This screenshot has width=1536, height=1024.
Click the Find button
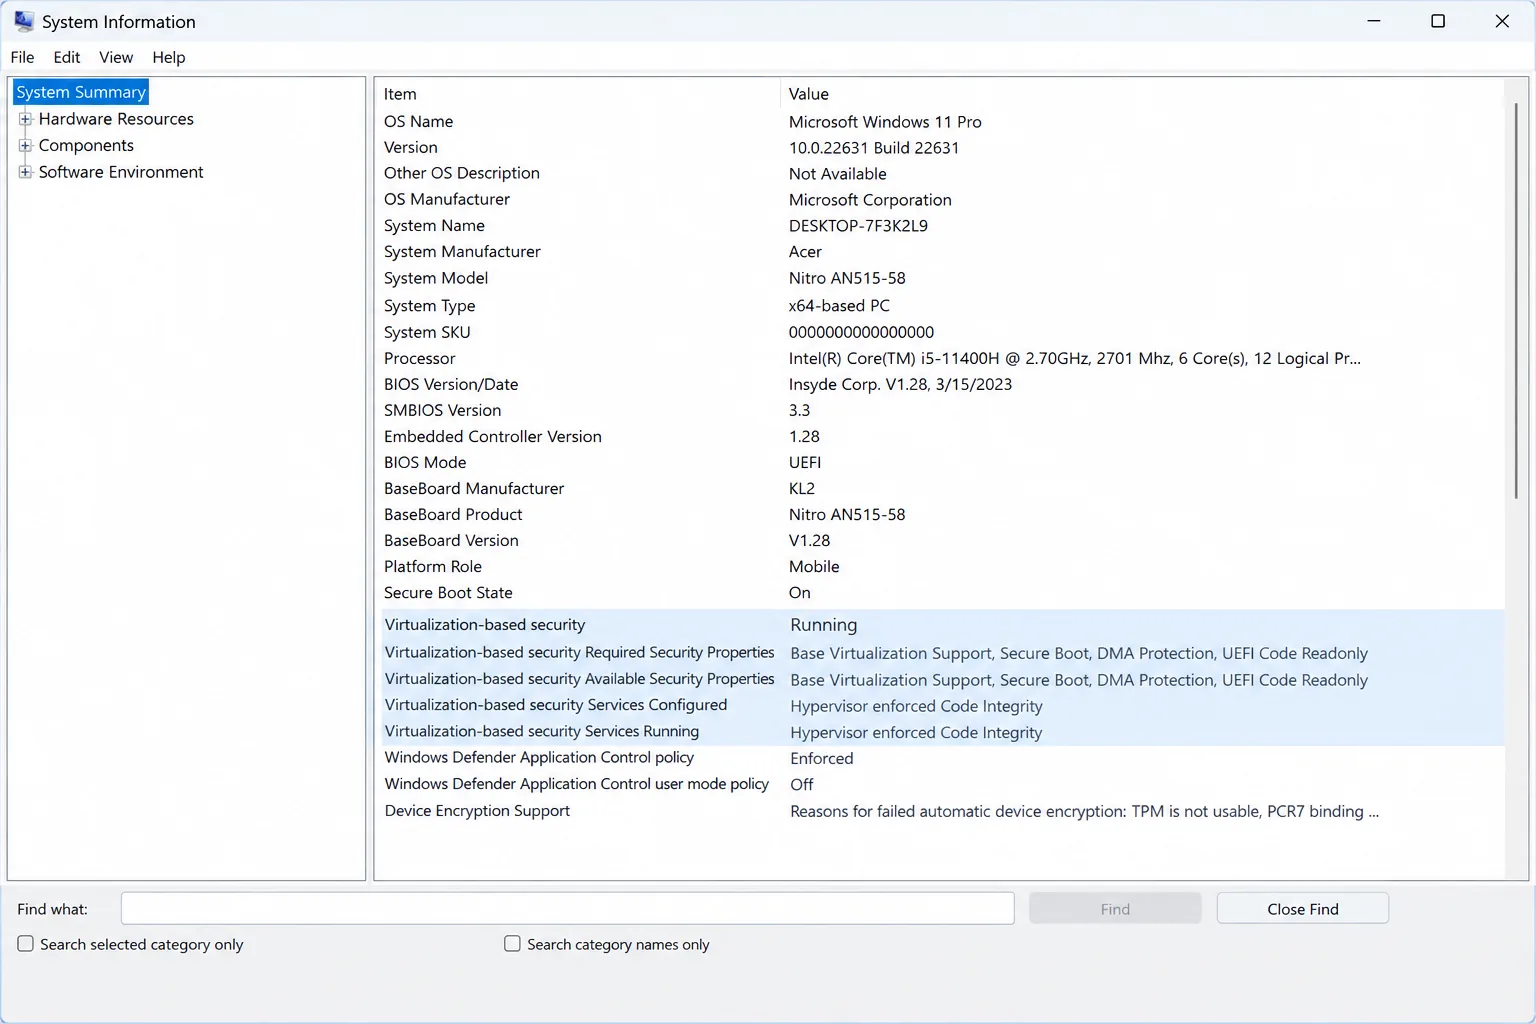[x=1115, y=908]
